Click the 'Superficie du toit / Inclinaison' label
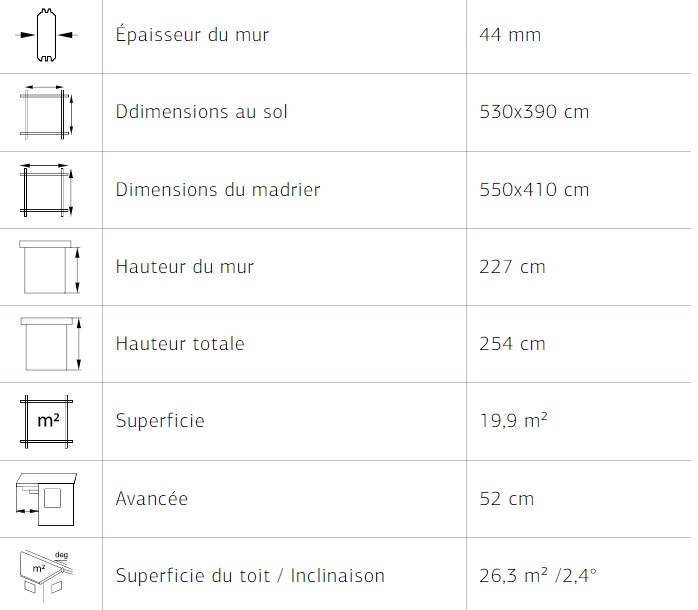698x610 pixels. (250, 575)
